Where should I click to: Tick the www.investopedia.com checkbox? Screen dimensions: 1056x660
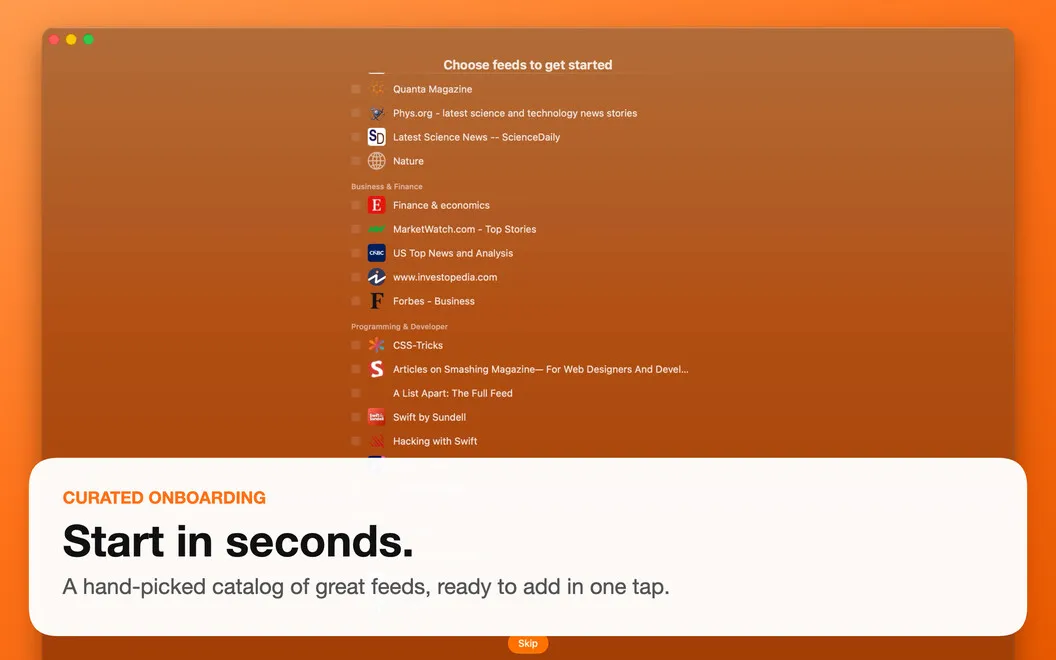pos(356,277)
